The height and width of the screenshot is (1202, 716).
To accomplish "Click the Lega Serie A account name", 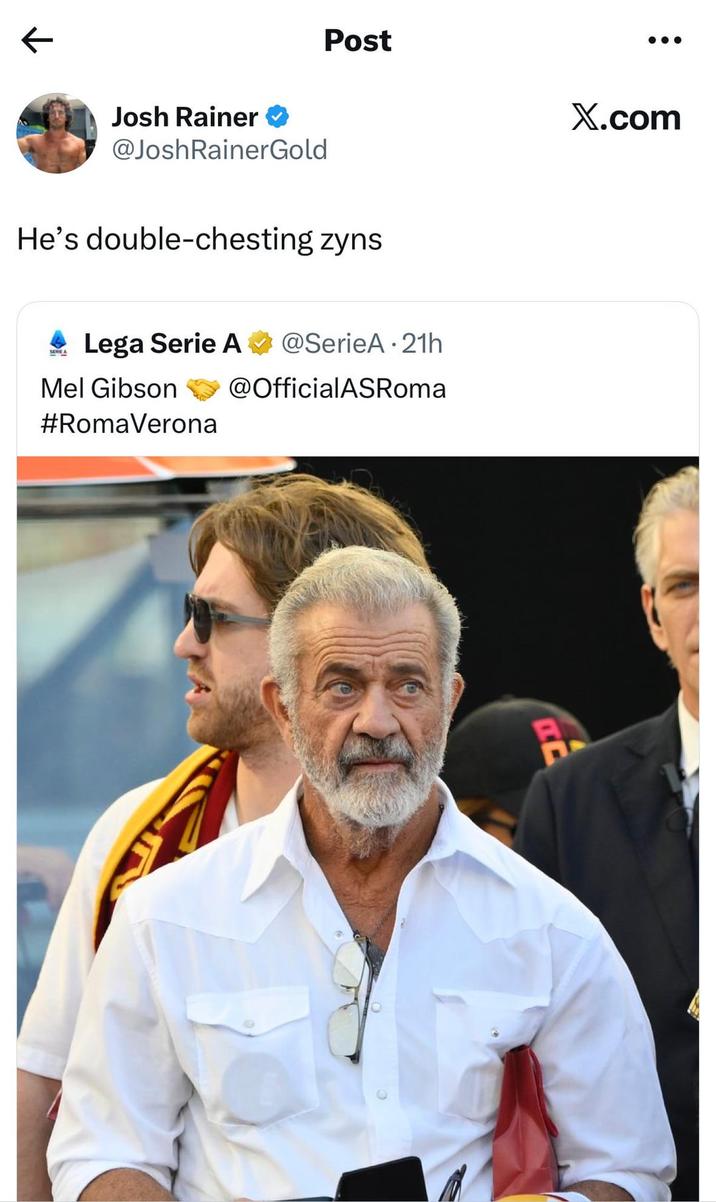I will [x=162, y=342].
